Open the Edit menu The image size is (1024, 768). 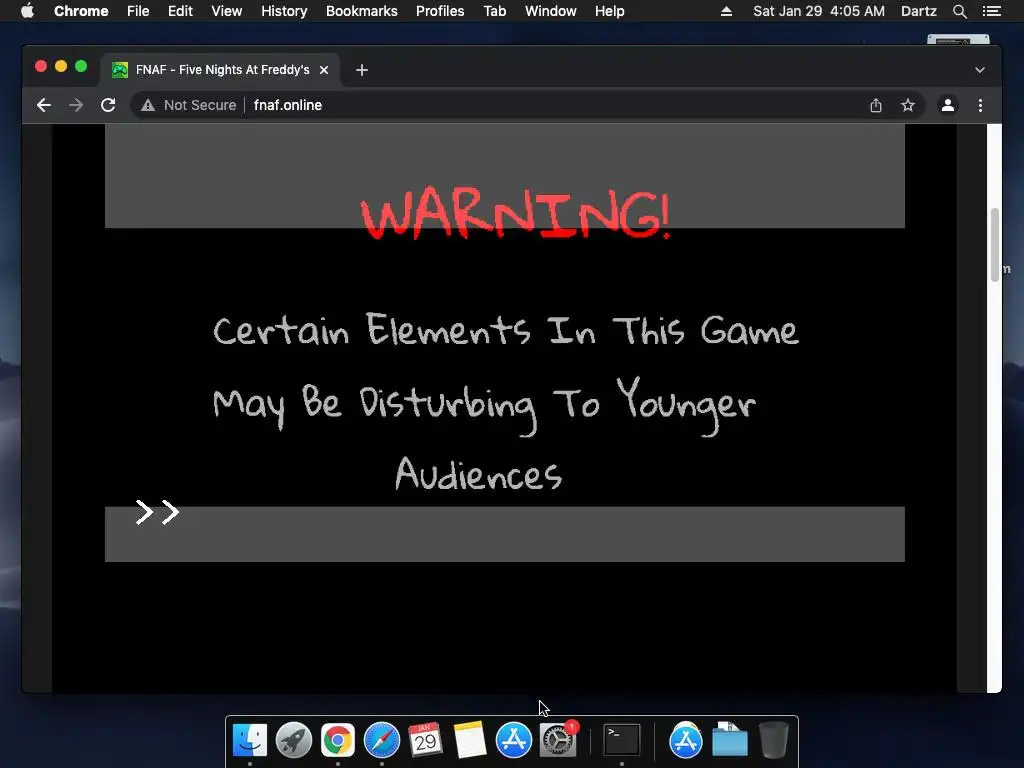pyautogui.click(x=180, y=11)
